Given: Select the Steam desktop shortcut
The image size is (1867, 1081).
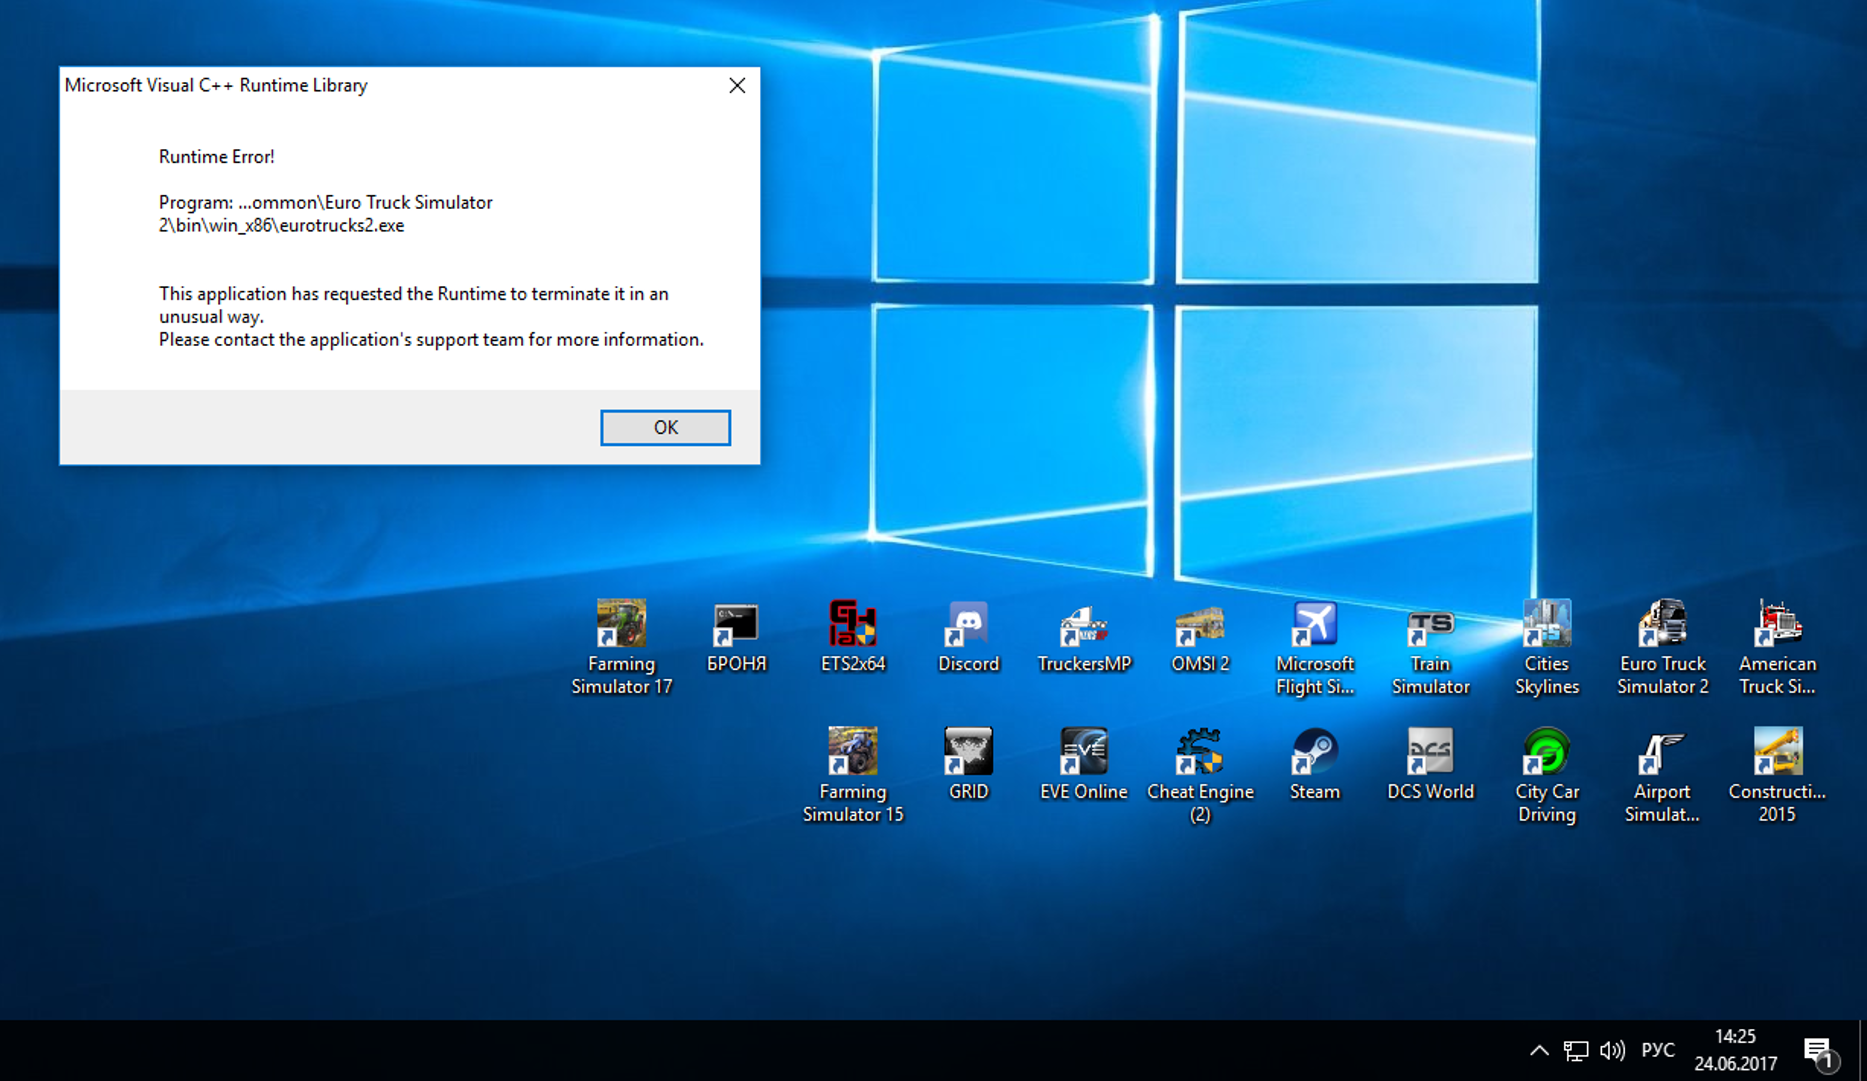Looking at the screenshot, I should point(1315,765).
